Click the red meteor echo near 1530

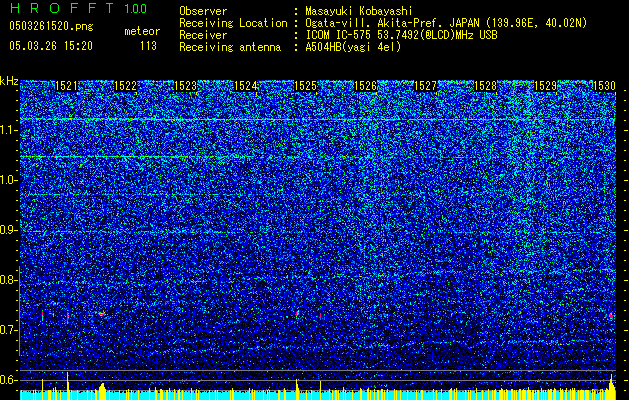611,316
